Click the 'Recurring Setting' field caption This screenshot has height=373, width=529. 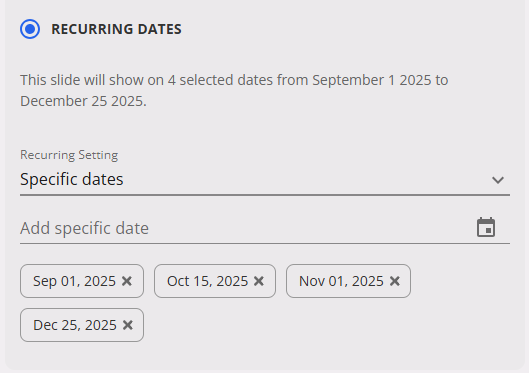(69, 155)
